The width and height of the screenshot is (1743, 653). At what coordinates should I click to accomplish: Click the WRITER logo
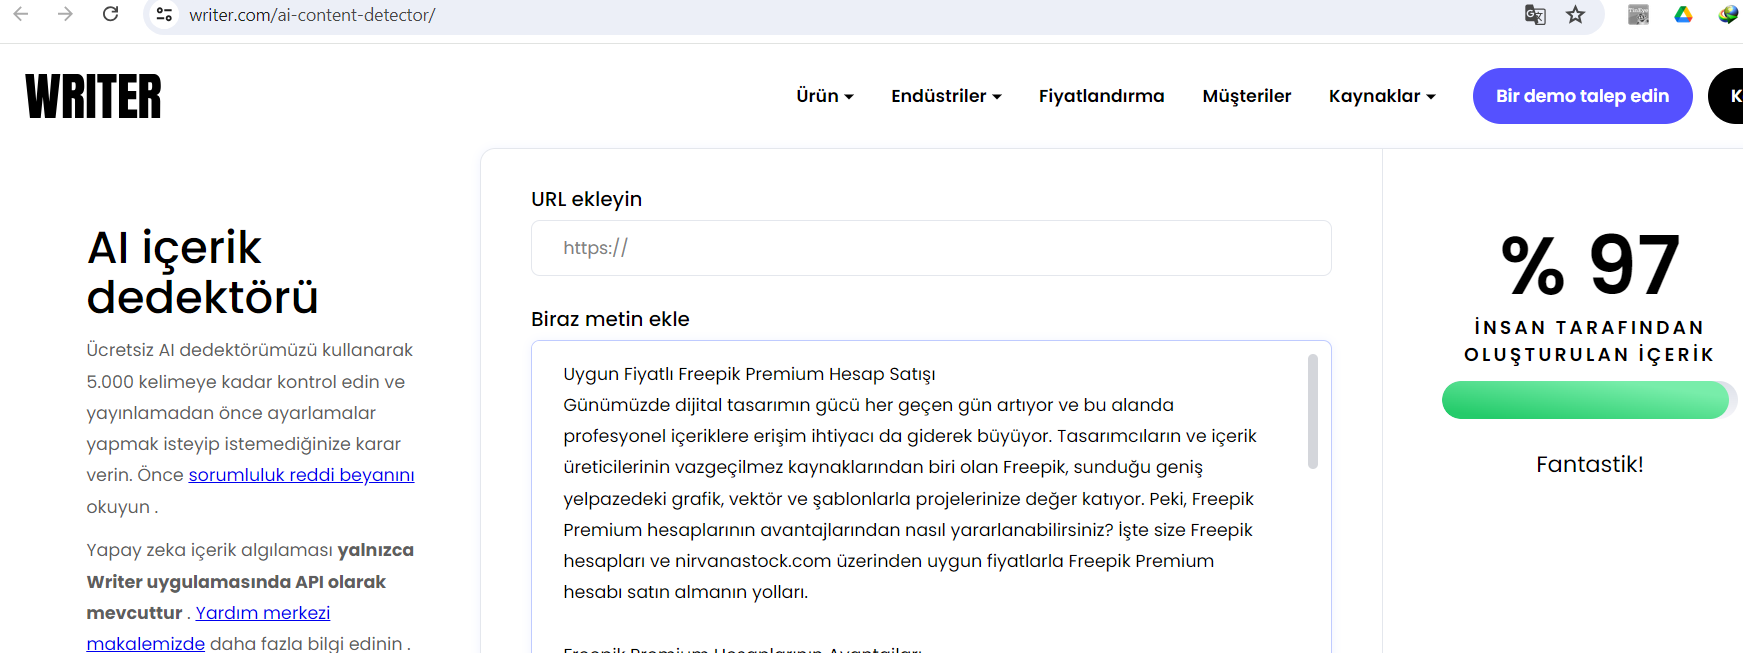click(93, 96)
